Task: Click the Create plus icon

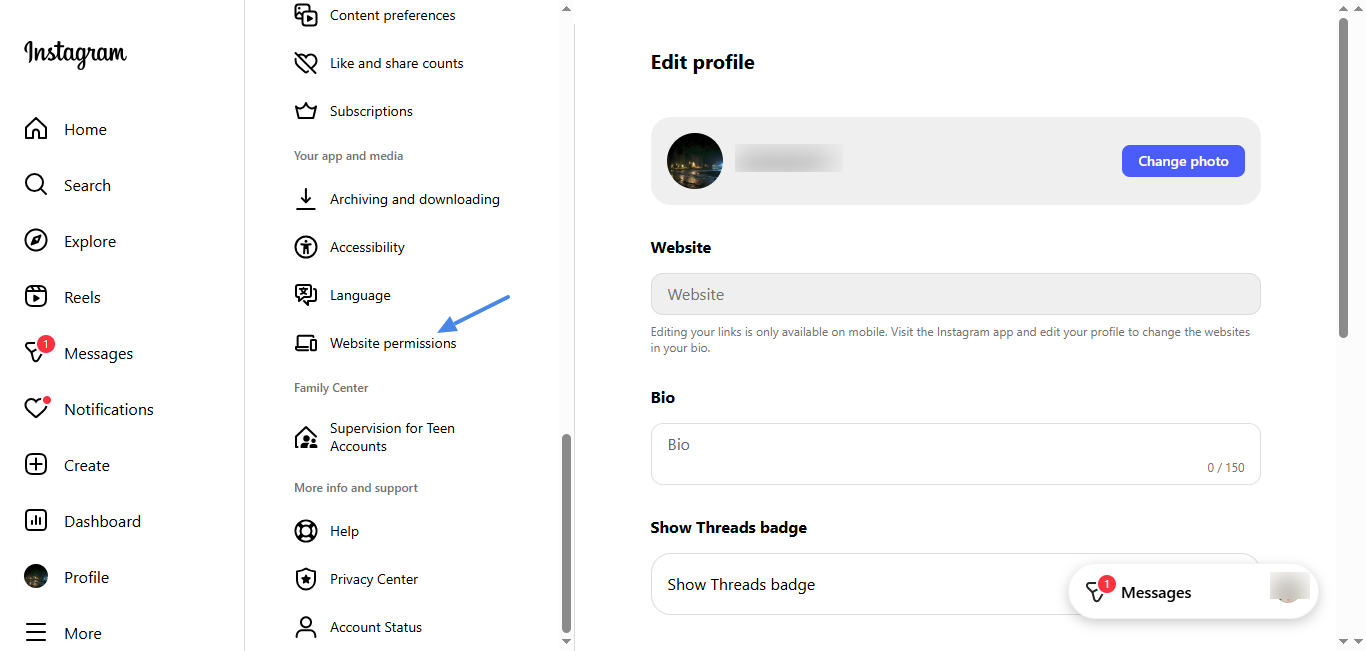Action: point(36,465)
